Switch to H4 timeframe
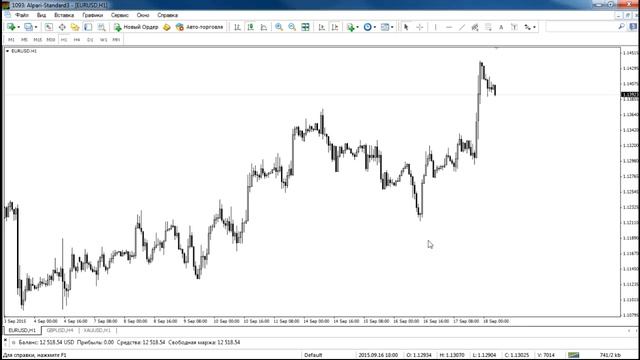Image resolution: width=640 pixels, height=360 pixels. point(77,40)
